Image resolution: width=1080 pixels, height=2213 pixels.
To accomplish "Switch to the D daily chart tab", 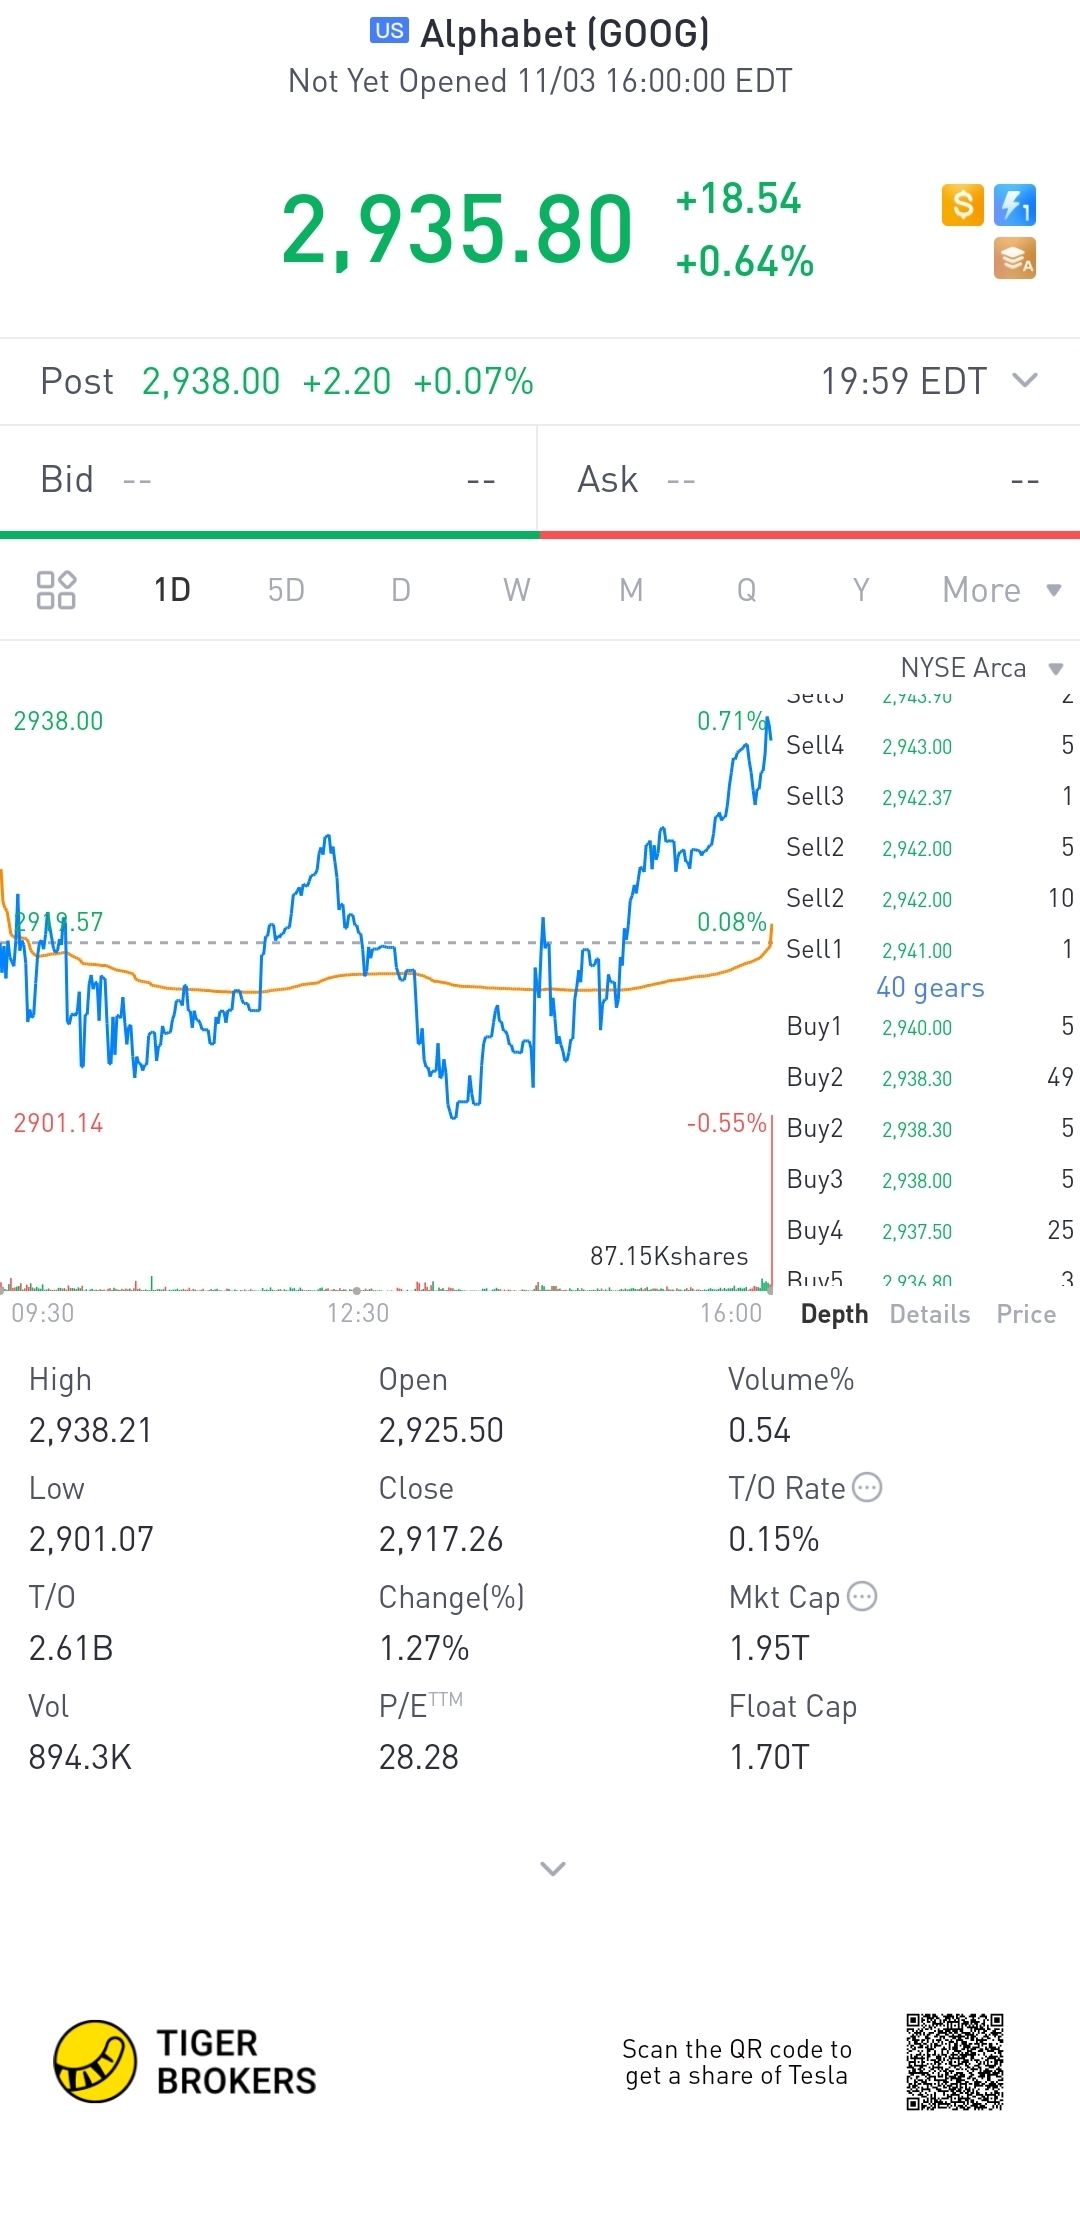I will click(401, 590).
